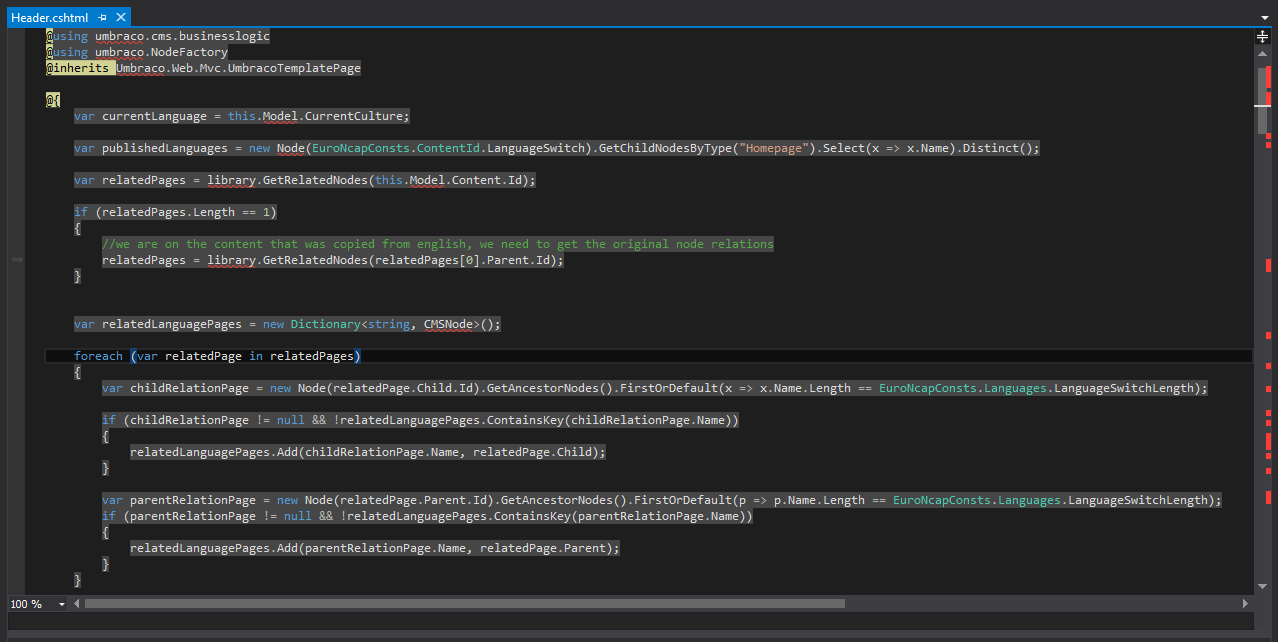Screen dimensions: 1278x642
Task: Click the horizontal scrollbar left arrow
Action: point(77,604)
